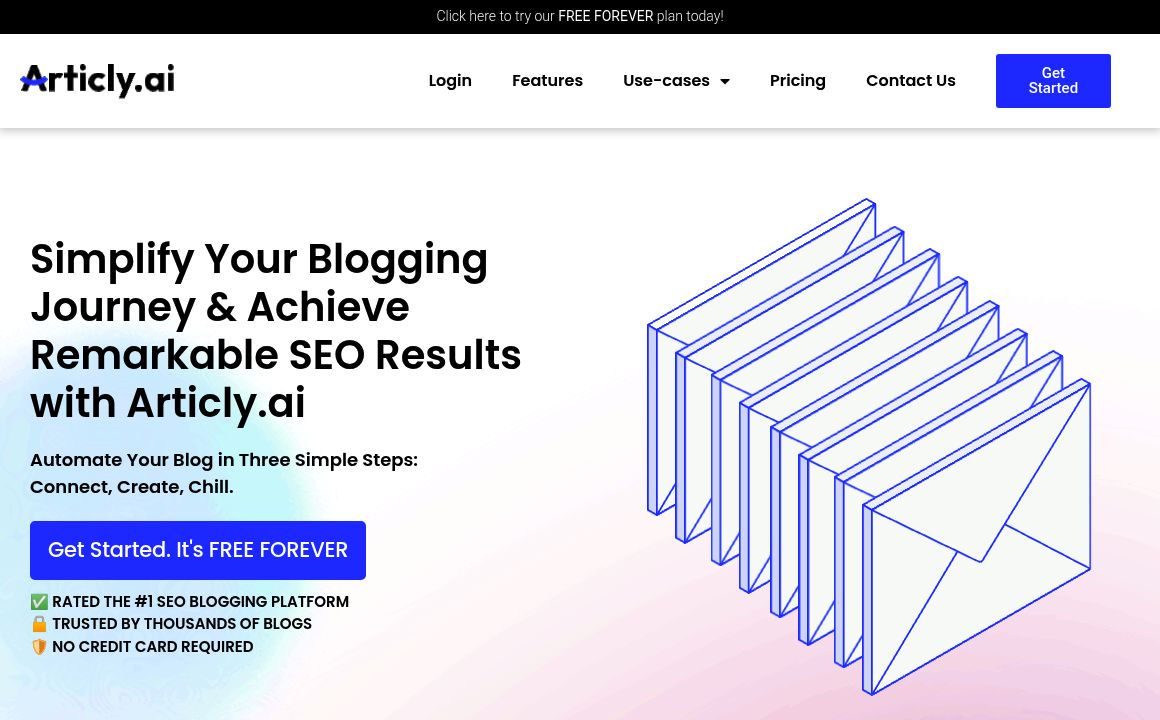Click Get Started It's FREE FOREVER
This screenshot has height=720, width=1160.
(197, 550)
